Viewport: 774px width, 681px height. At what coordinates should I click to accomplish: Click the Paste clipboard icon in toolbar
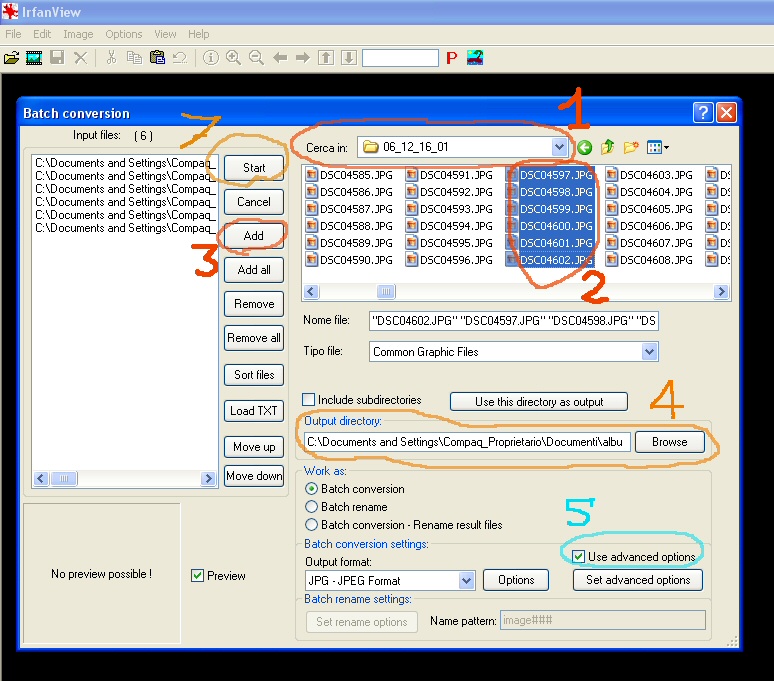[157, 58]
